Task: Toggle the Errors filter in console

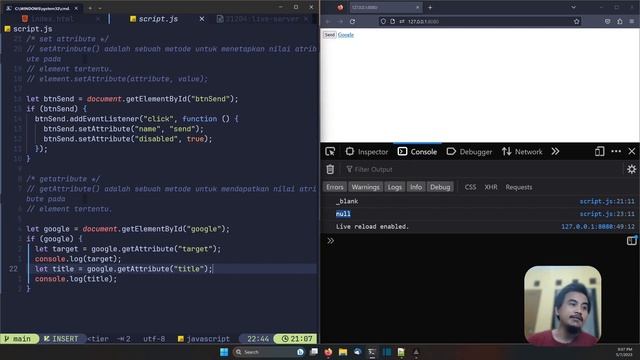Action: (x=335, y=187)
